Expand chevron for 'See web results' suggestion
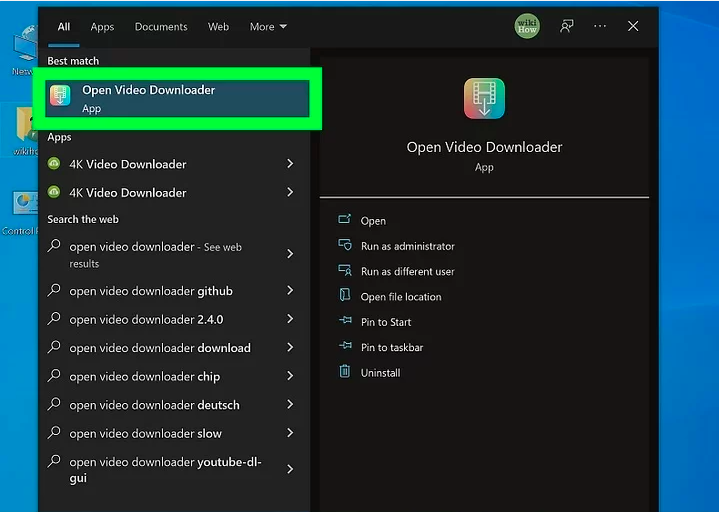 click(290, 254)
